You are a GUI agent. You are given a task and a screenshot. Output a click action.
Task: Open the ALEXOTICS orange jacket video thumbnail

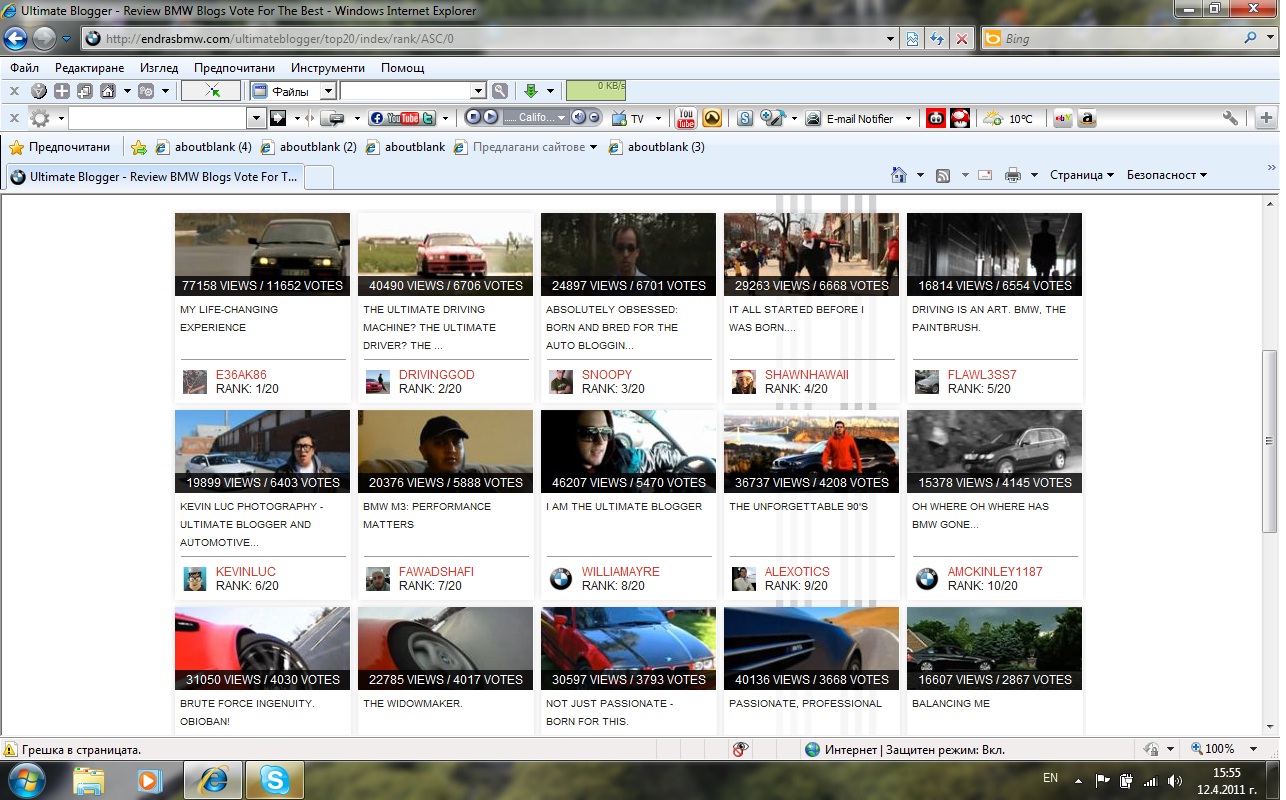[x=811, y=451]
